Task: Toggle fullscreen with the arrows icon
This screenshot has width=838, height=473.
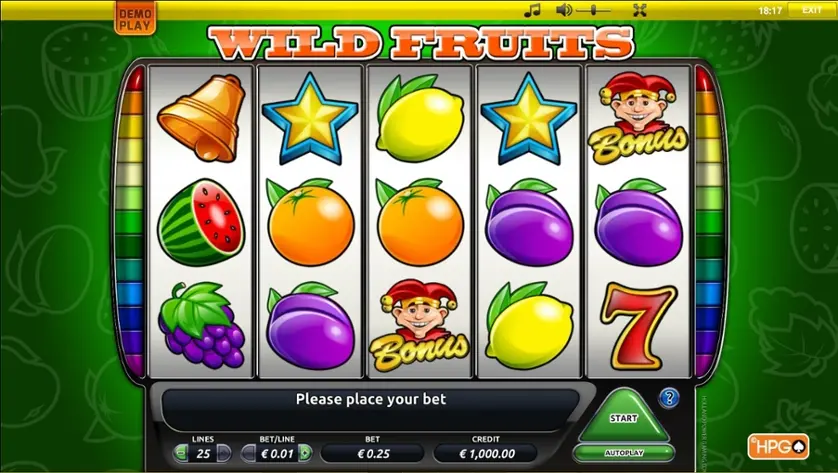Action: point(640,10)
